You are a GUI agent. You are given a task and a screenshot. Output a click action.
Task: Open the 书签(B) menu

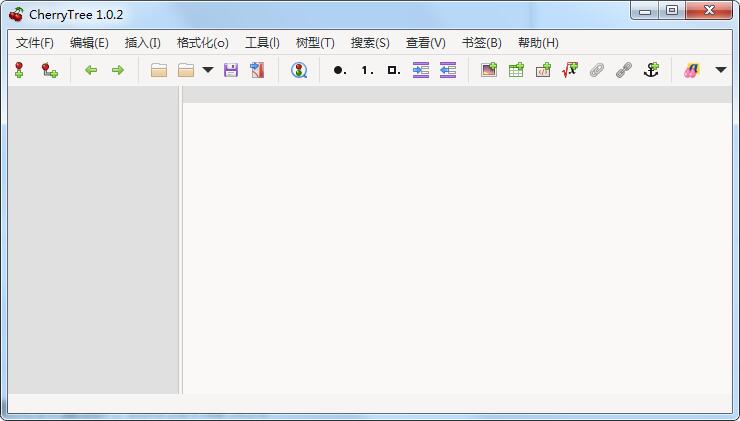[x=481, y=43]
